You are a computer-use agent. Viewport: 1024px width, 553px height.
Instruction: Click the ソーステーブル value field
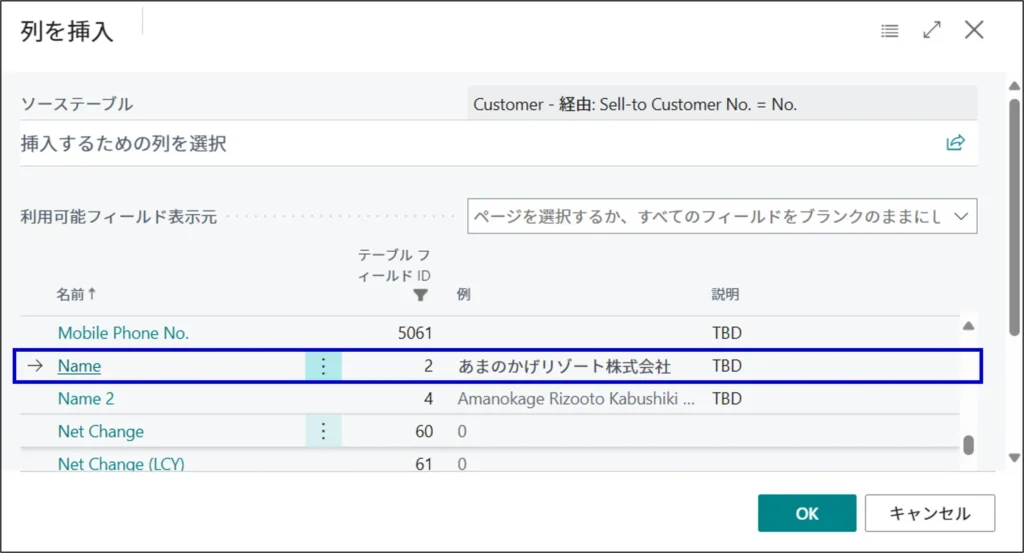click(x=722, y=104)
